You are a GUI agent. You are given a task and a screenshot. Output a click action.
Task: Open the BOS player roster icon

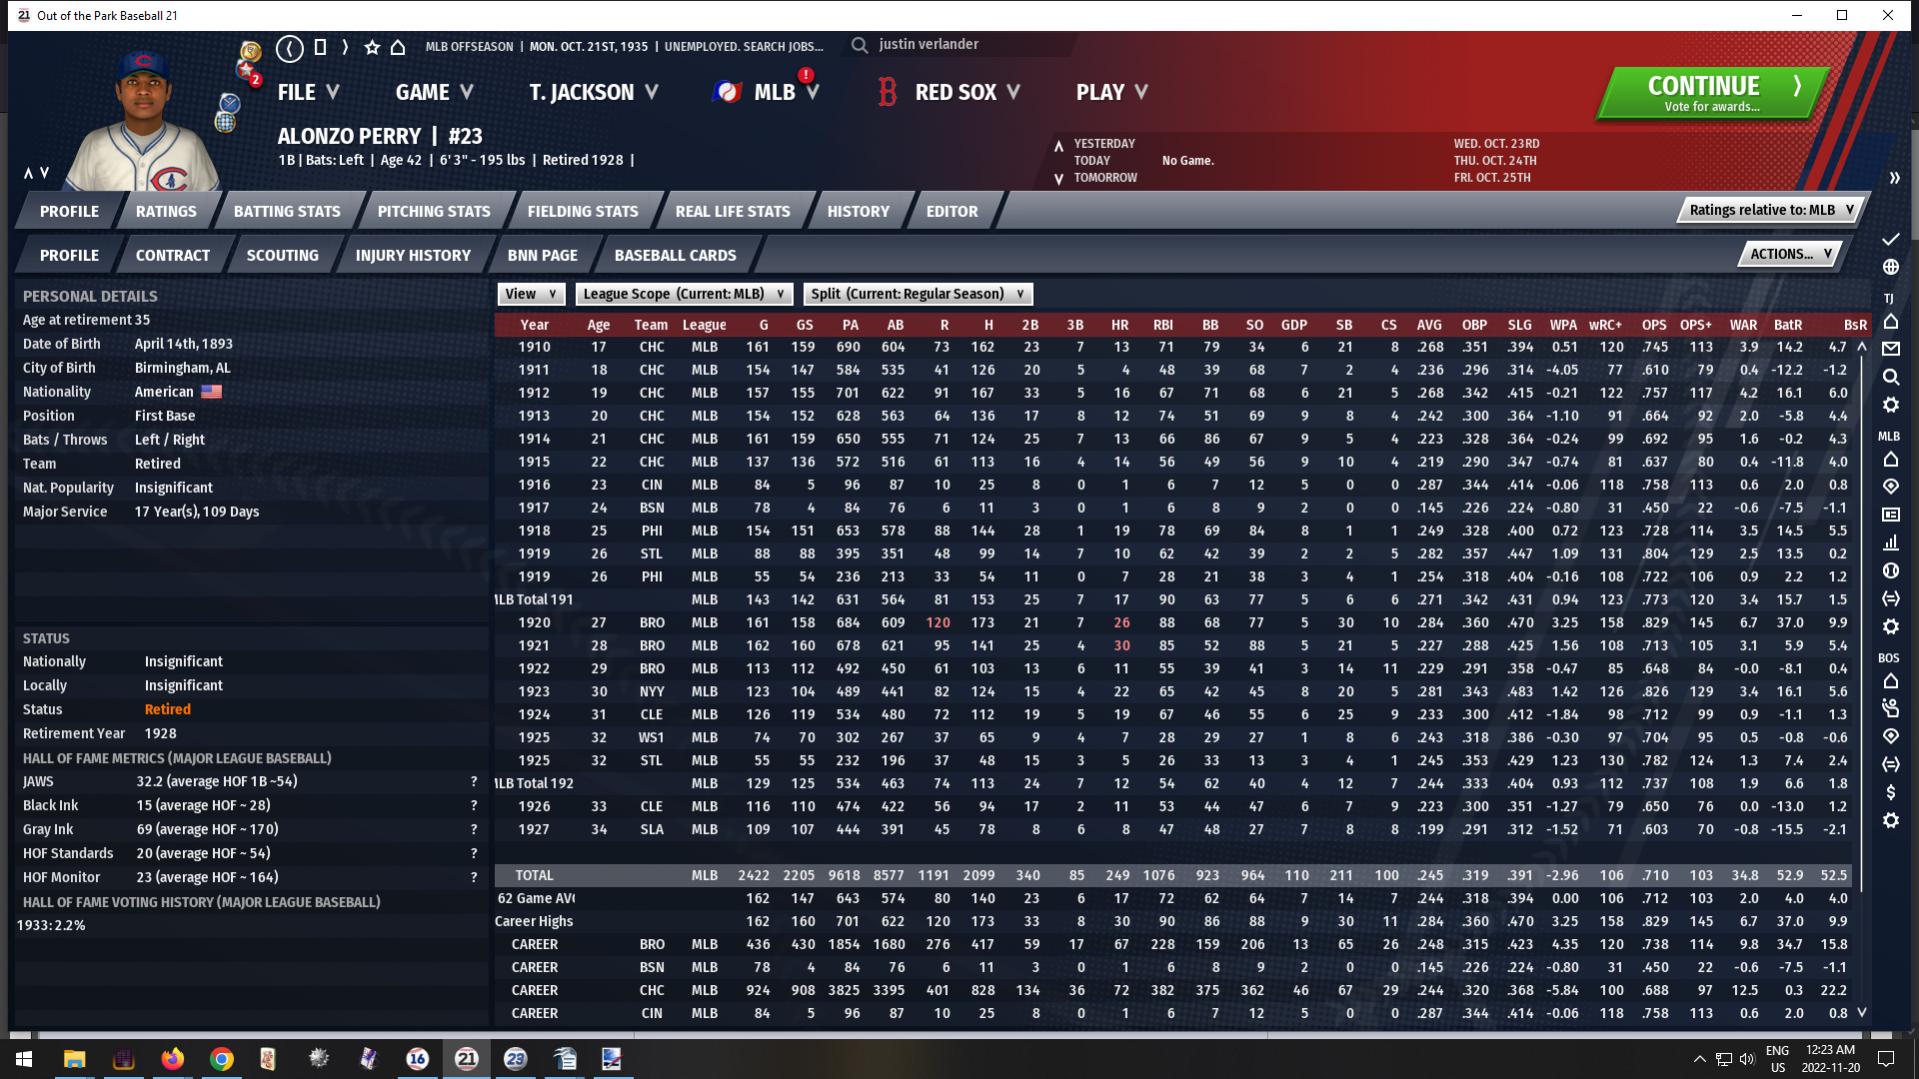tap(1890, 708)
